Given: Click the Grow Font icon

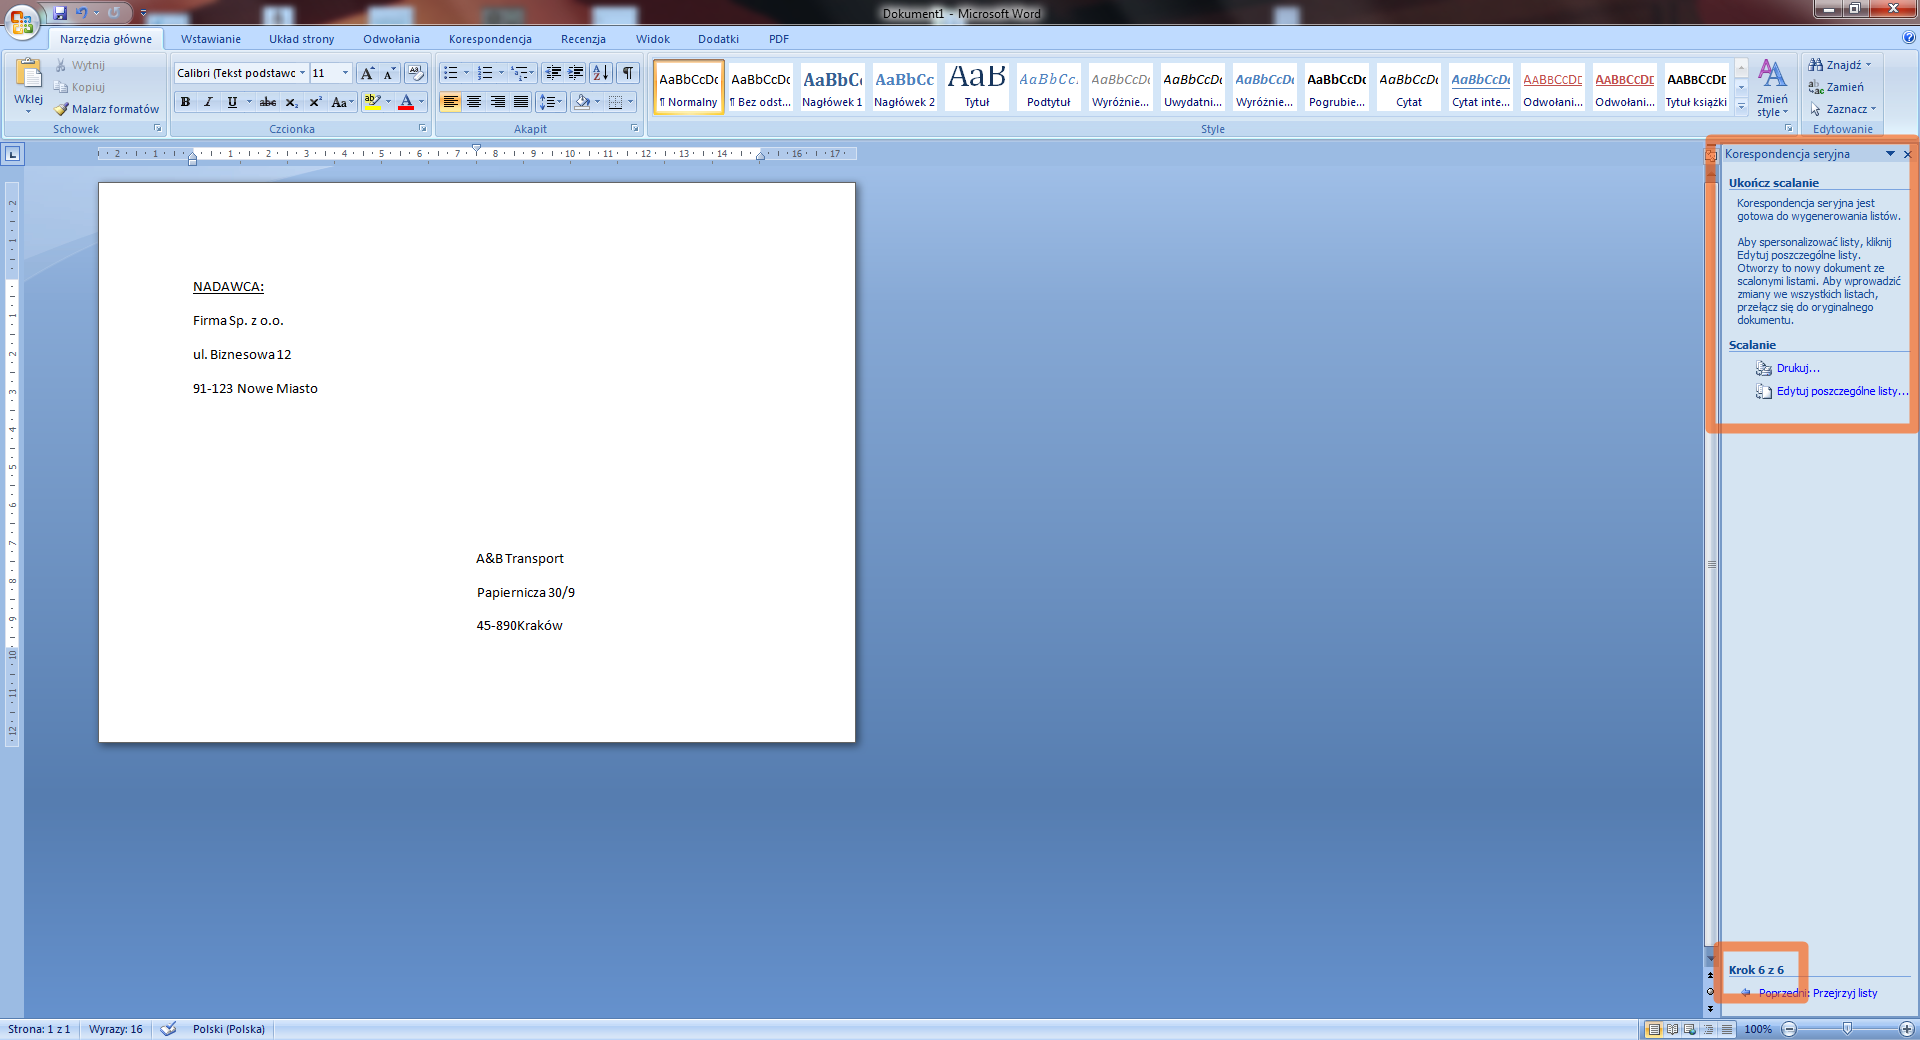Looking at the screenshot, I should pyautogui.click(x=367, y=73).
